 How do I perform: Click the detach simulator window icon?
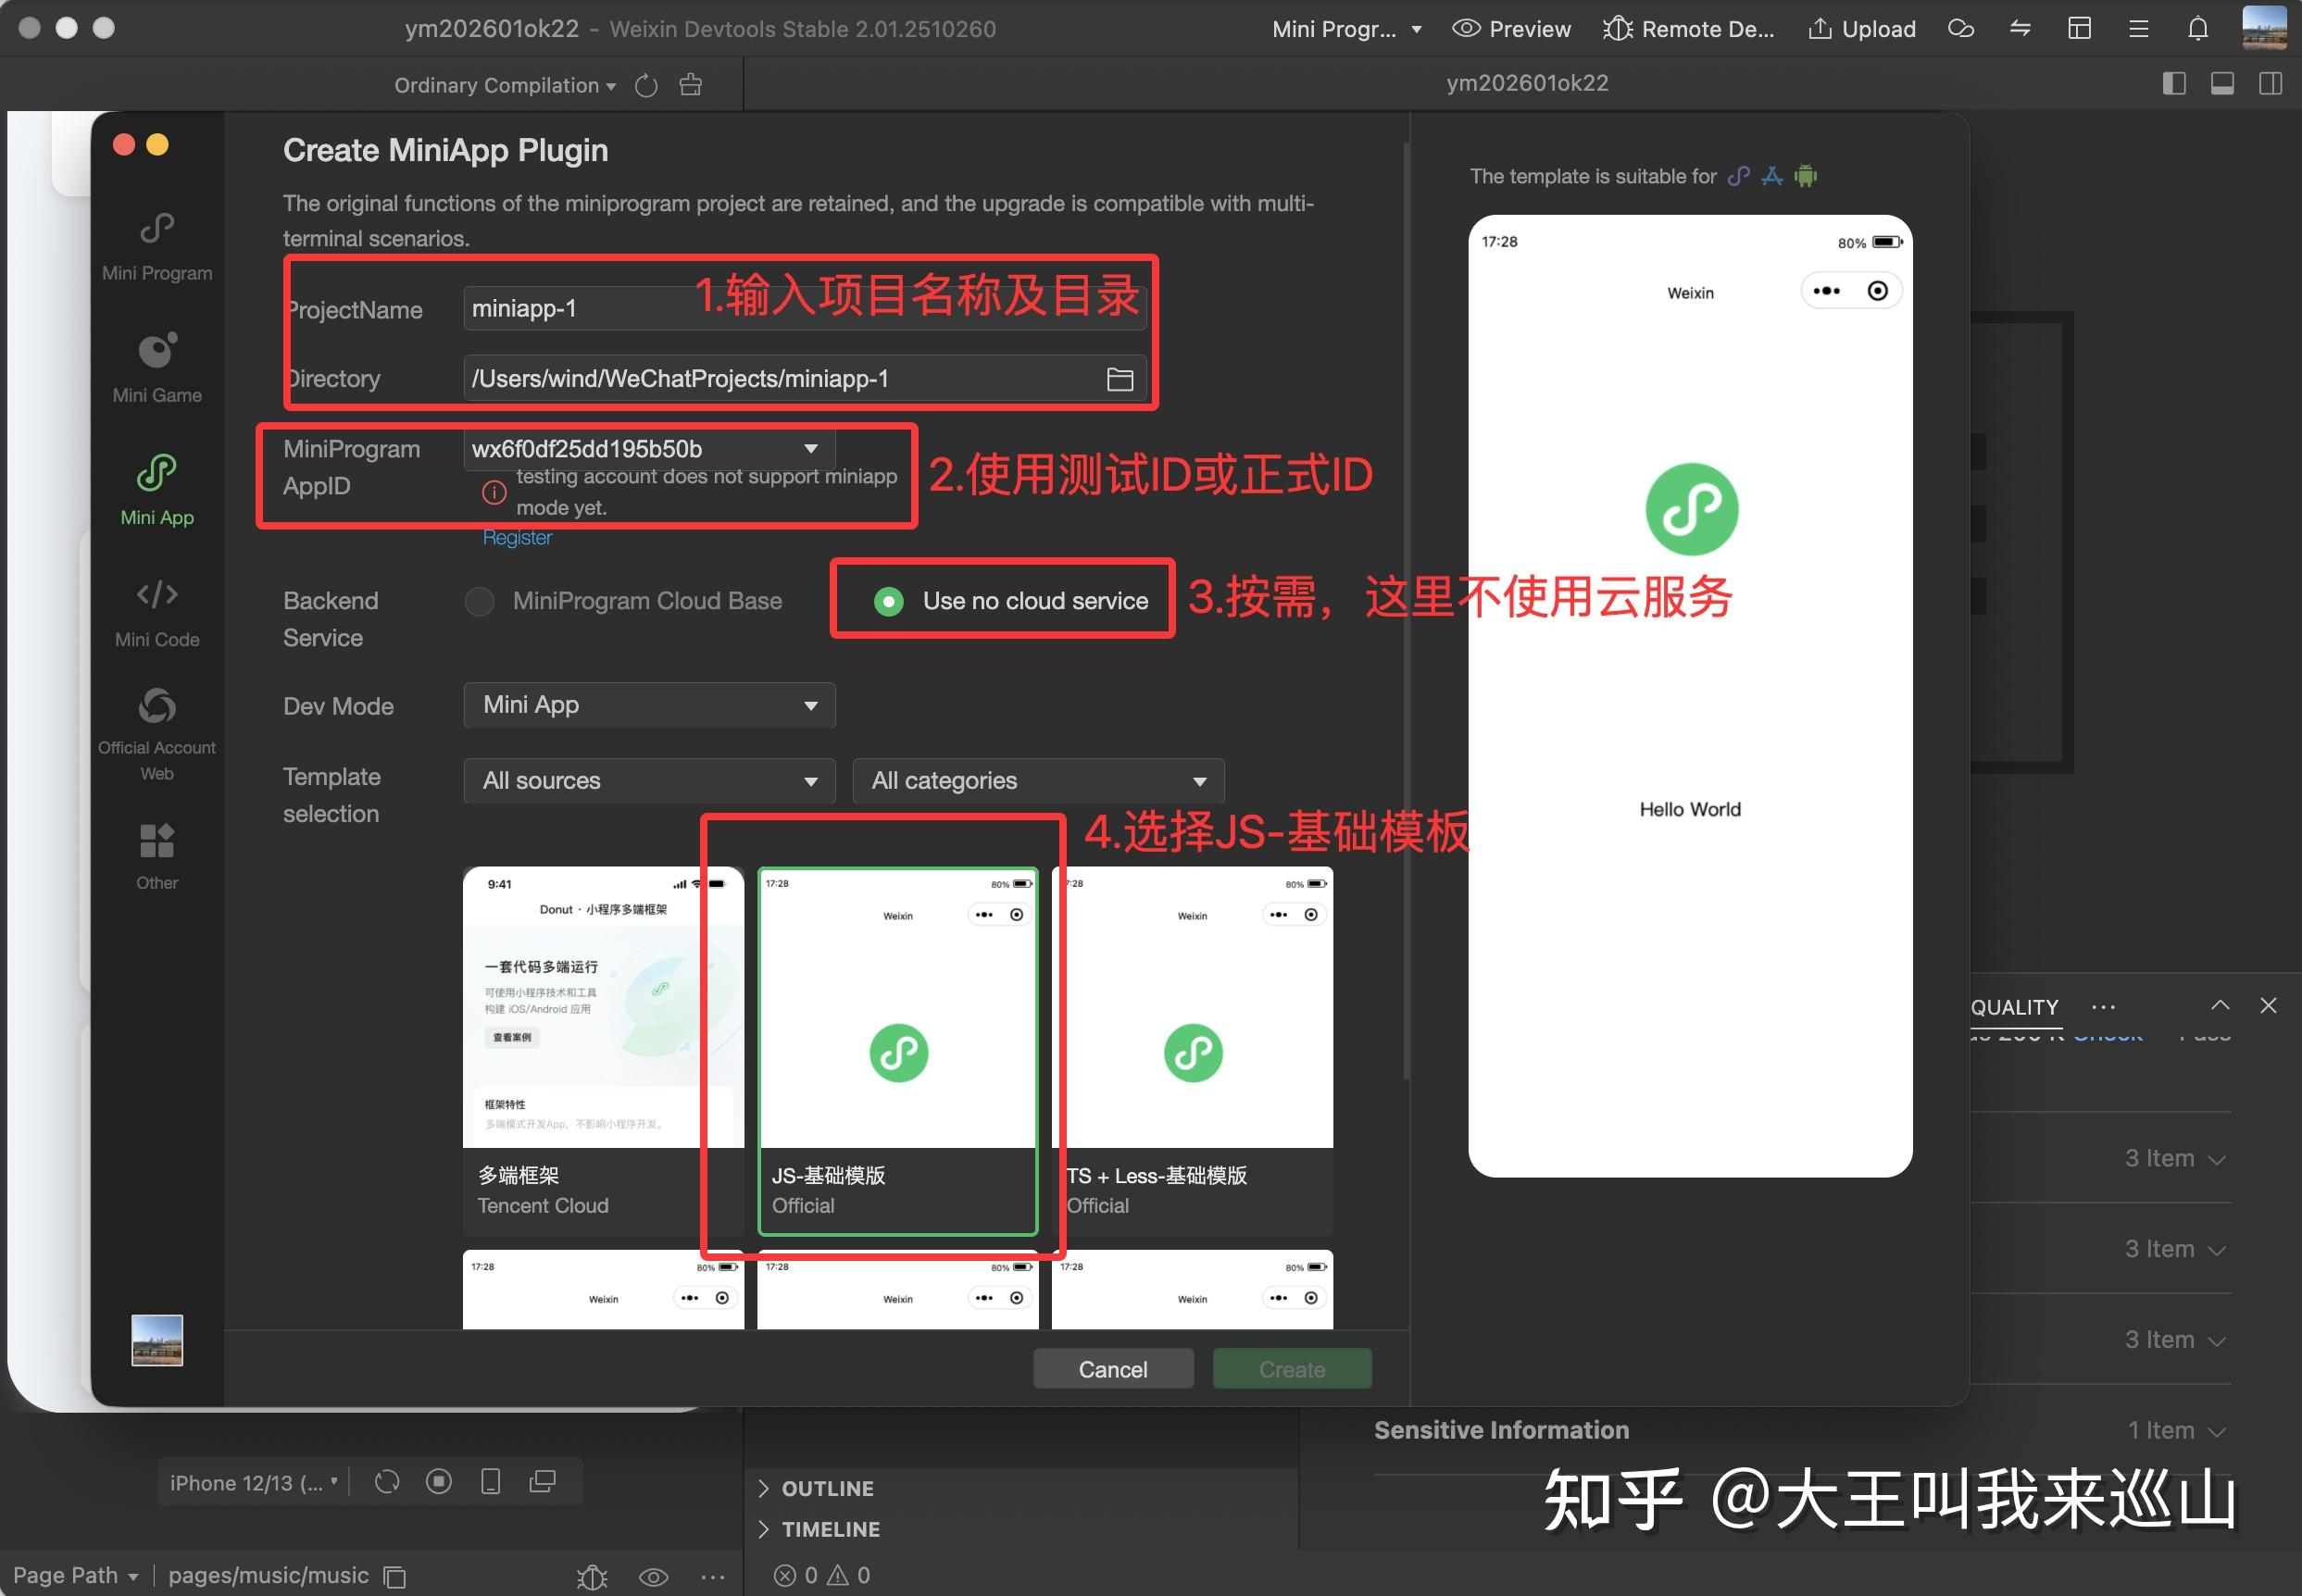click(542, 1482)
